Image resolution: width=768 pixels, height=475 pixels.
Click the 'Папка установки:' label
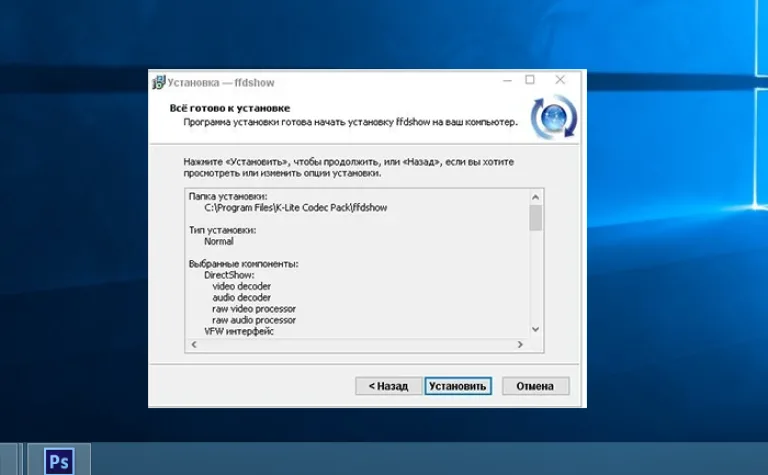click(x=228, y=196)
